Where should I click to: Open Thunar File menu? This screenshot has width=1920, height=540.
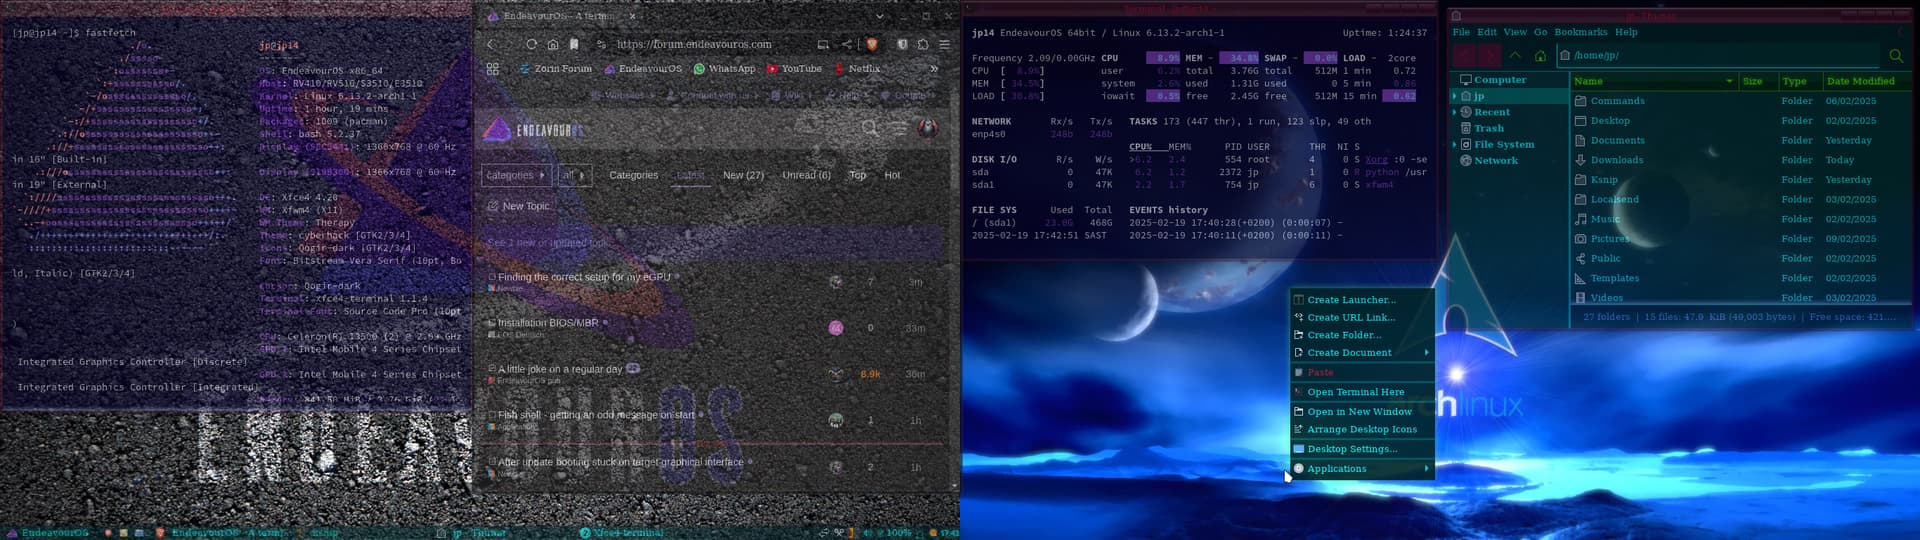tap(1461, 32)
